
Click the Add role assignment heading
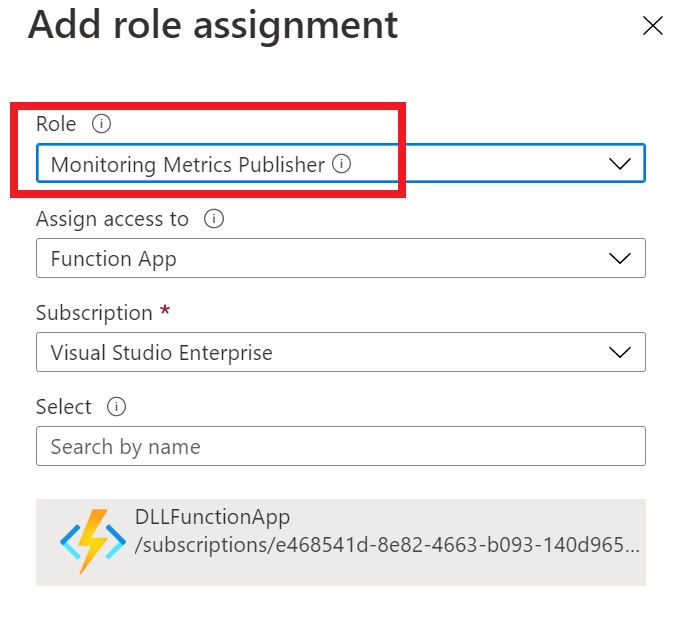[213, 25]
